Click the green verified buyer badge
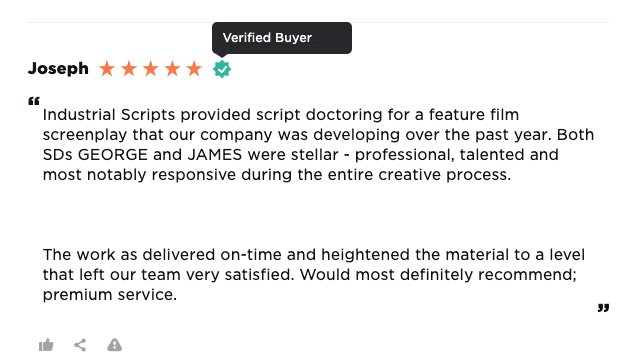The height and width of the screenshot is (364, 644). pyautogui.click(x=222, y=69)
